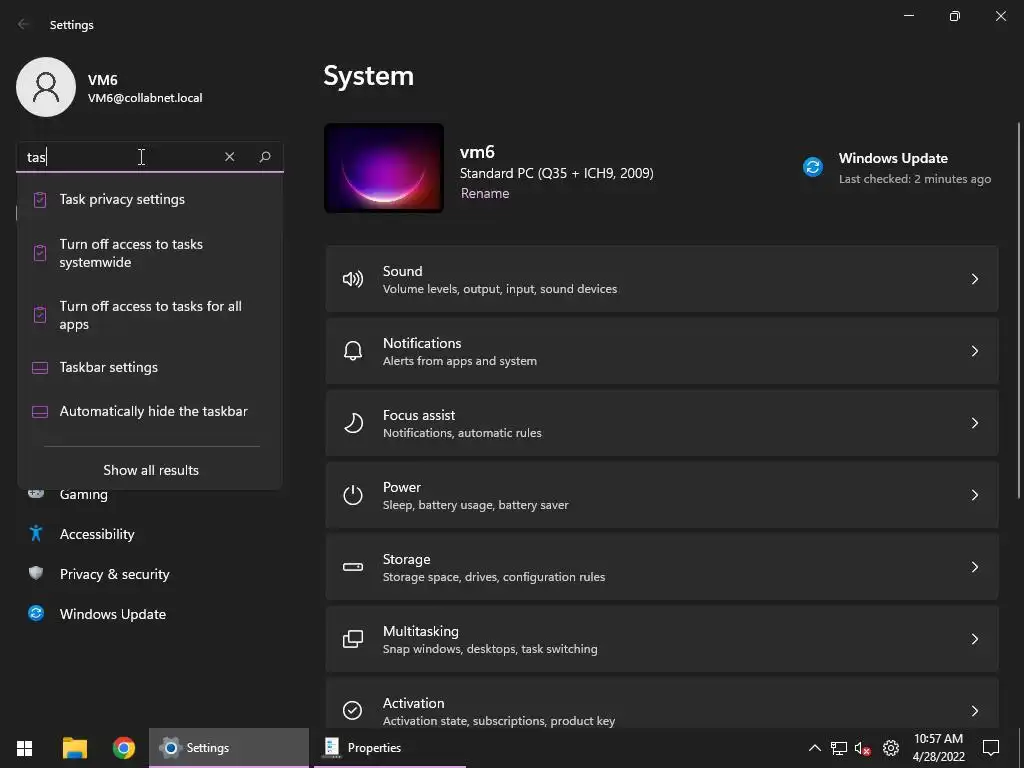Select Automatically hide the taskbar result

pyautogui.click(x=150, y=411)
